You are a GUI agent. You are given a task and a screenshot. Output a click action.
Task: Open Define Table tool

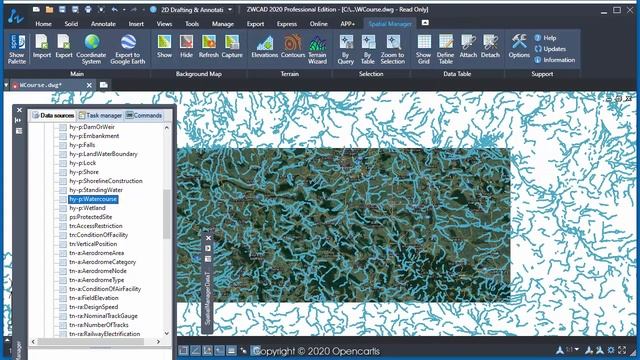click(x=445, y=49)
